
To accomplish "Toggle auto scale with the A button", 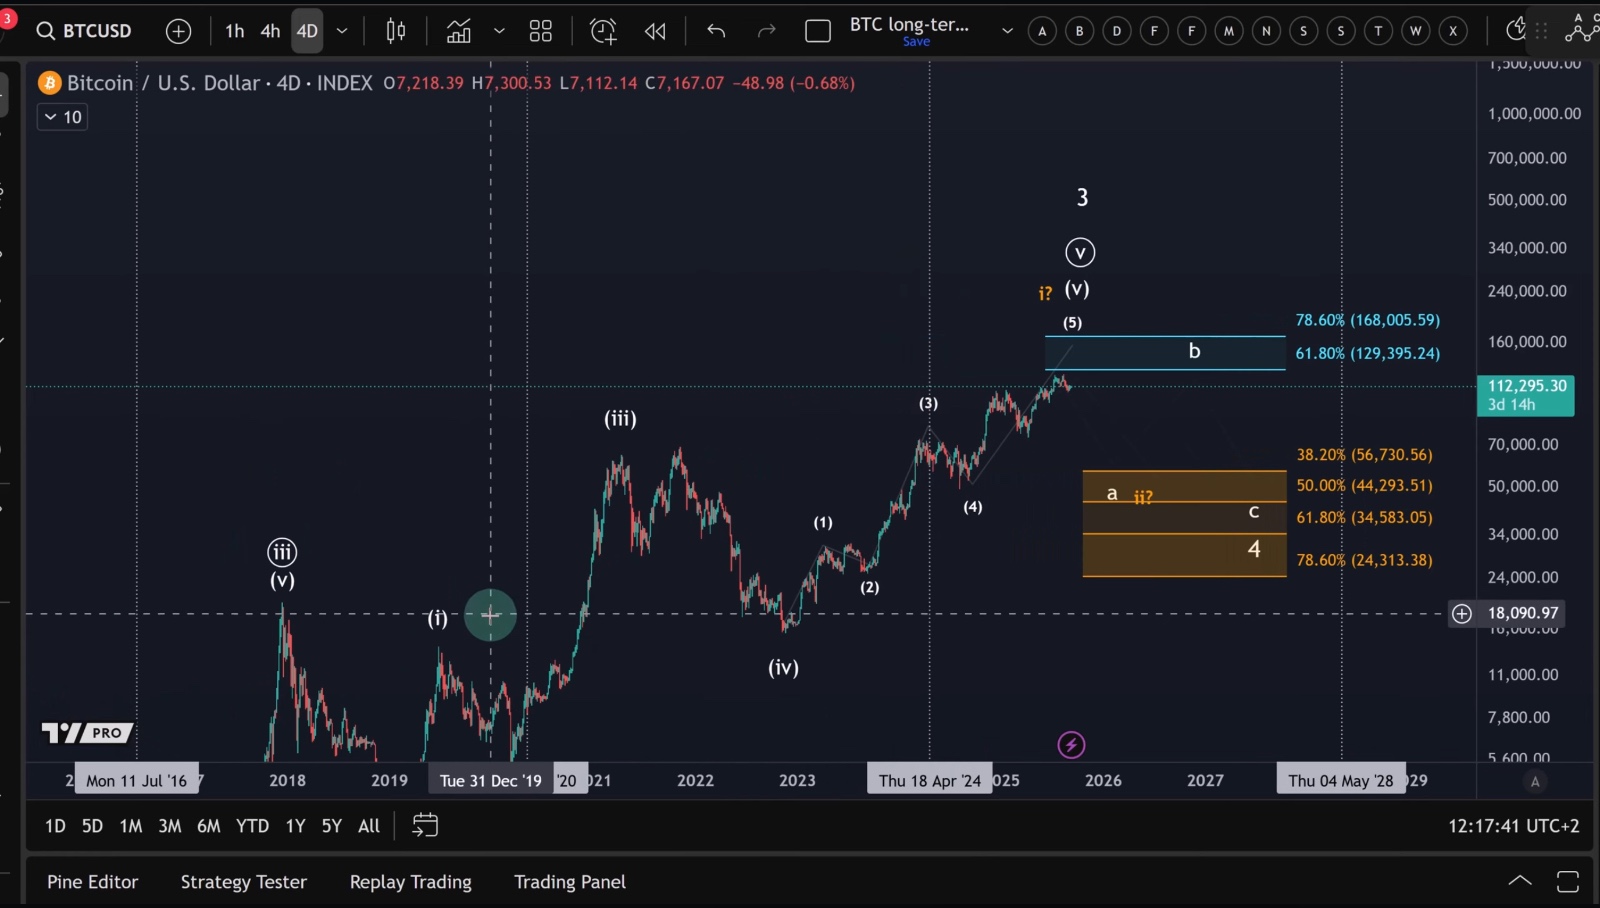I will pyautogui.click(x=1535, y=781).
